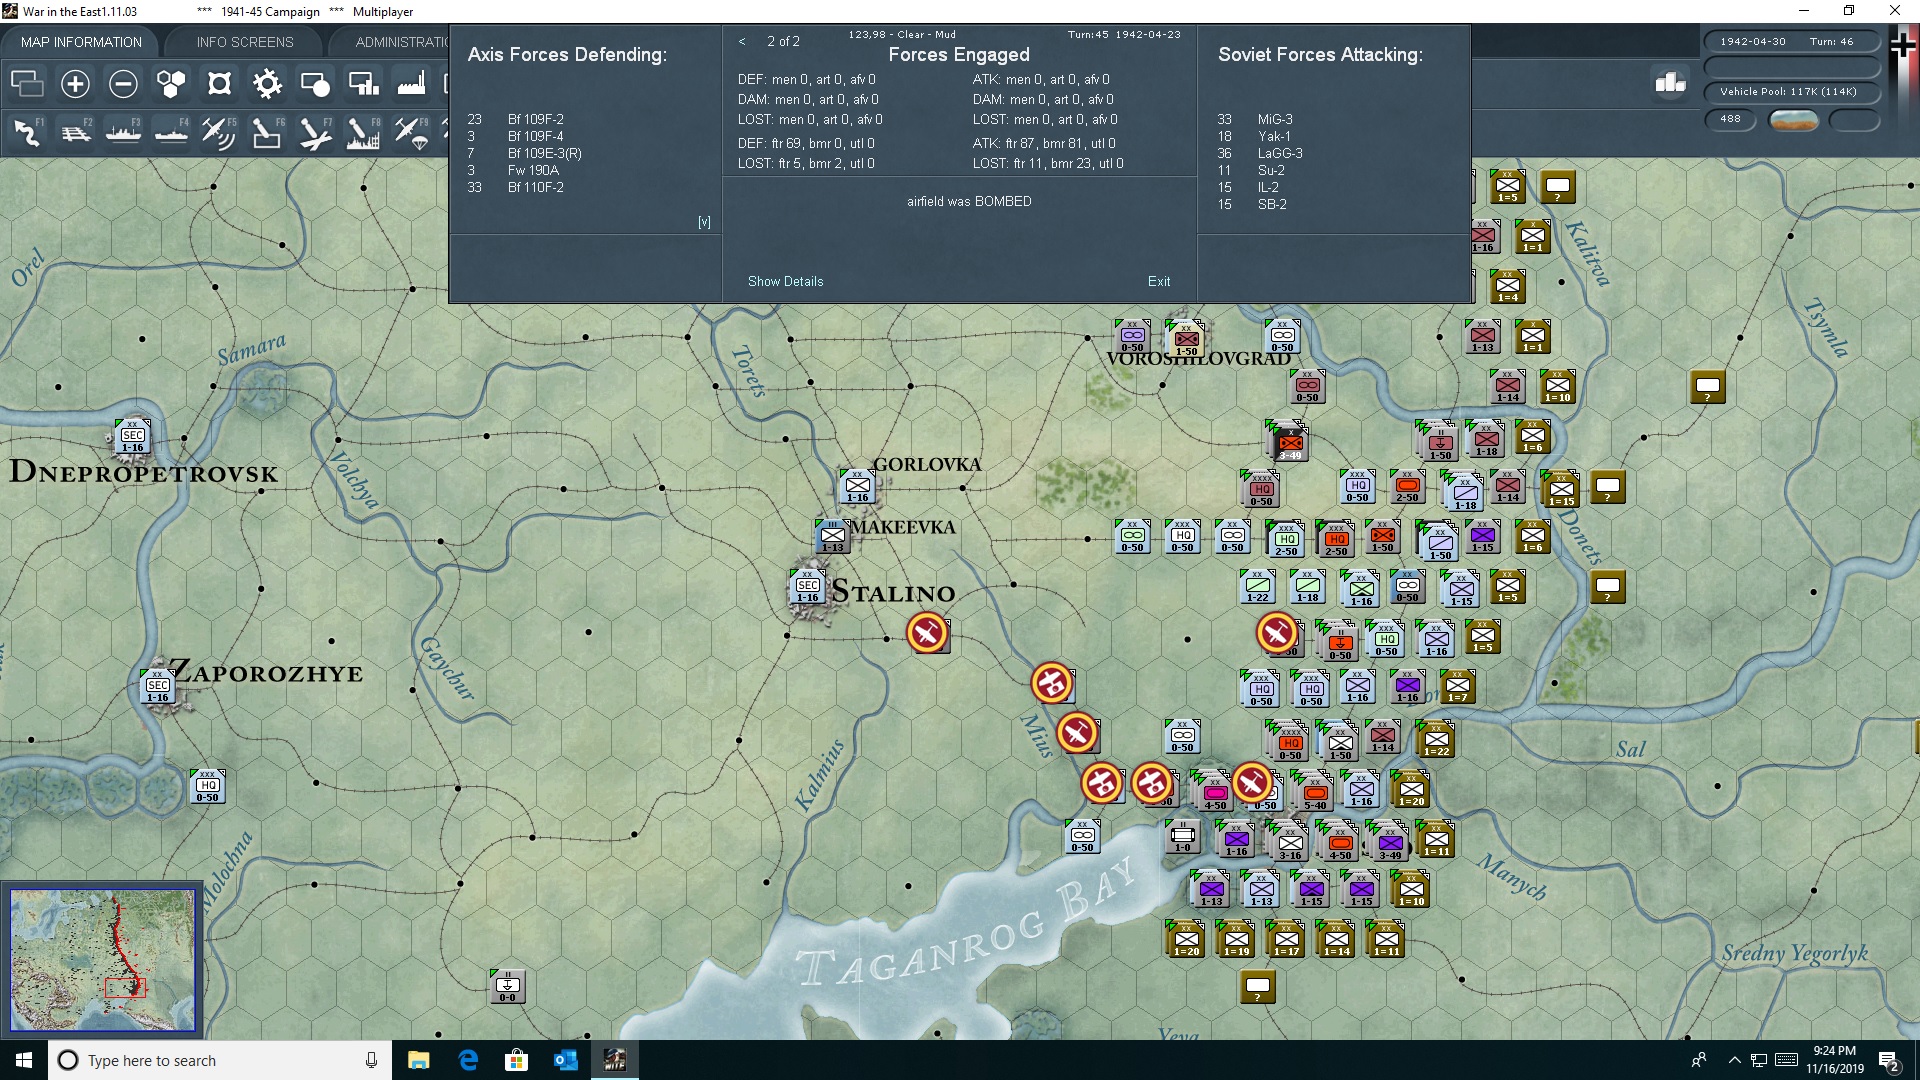This screenshot has width=1920, height=1080.
Task: Select the 1-50 unit at Voroshilovgrad
Action: [1186, 340]
